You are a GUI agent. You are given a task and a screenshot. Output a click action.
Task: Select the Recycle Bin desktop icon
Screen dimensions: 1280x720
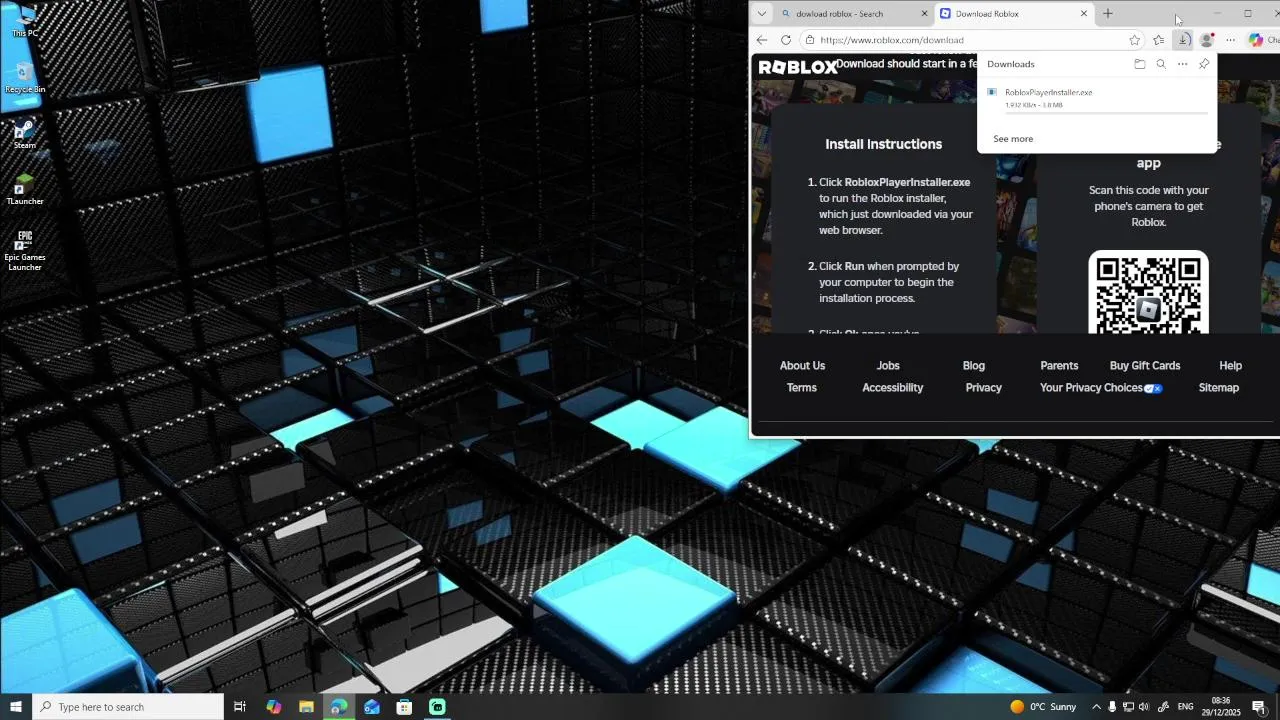click(x=25, y=76)
